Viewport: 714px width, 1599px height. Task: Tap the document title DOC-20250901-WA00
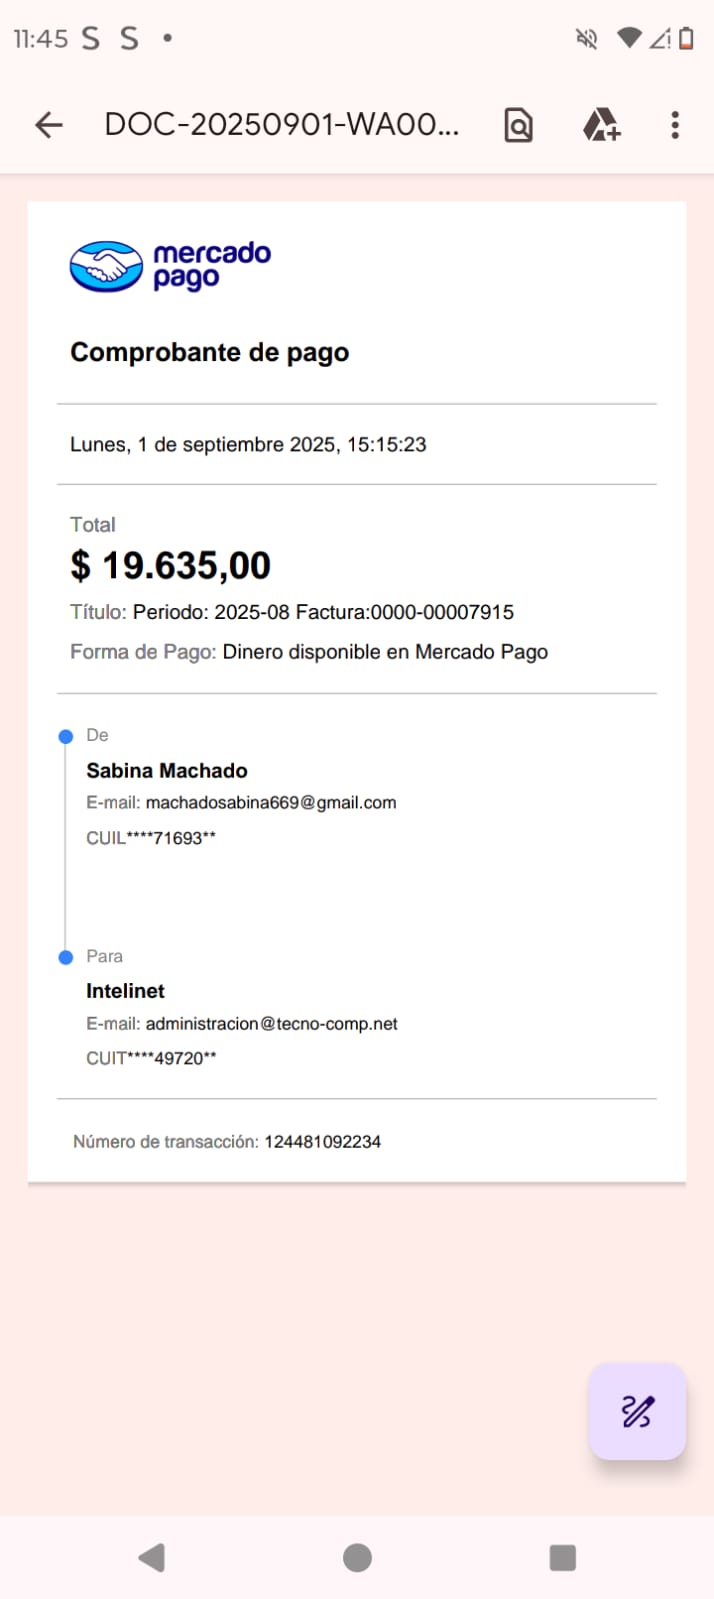[x=282, y=125]
